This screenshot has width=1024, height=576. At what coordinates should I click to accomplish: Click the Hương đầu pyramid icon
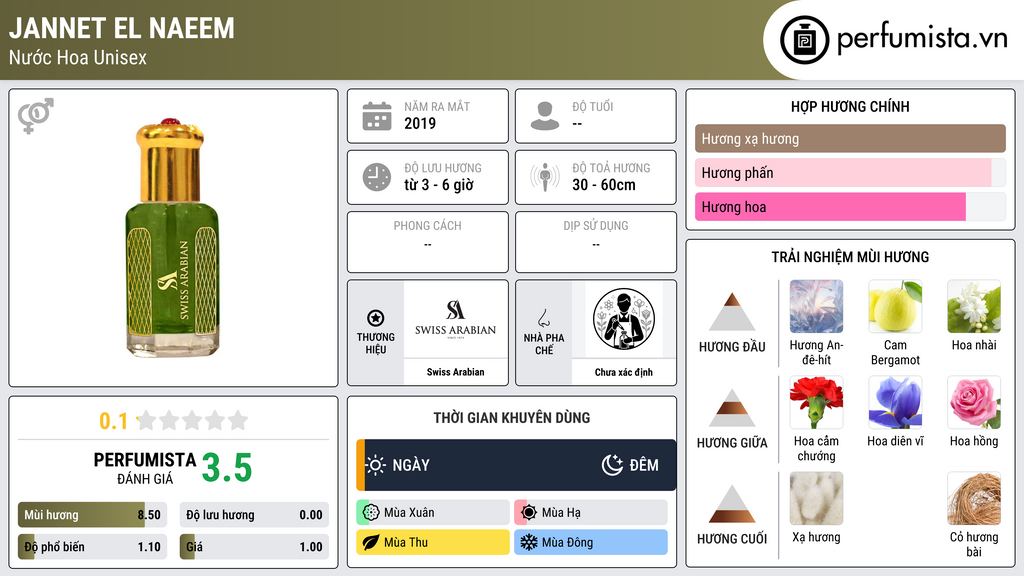point(732,312)
